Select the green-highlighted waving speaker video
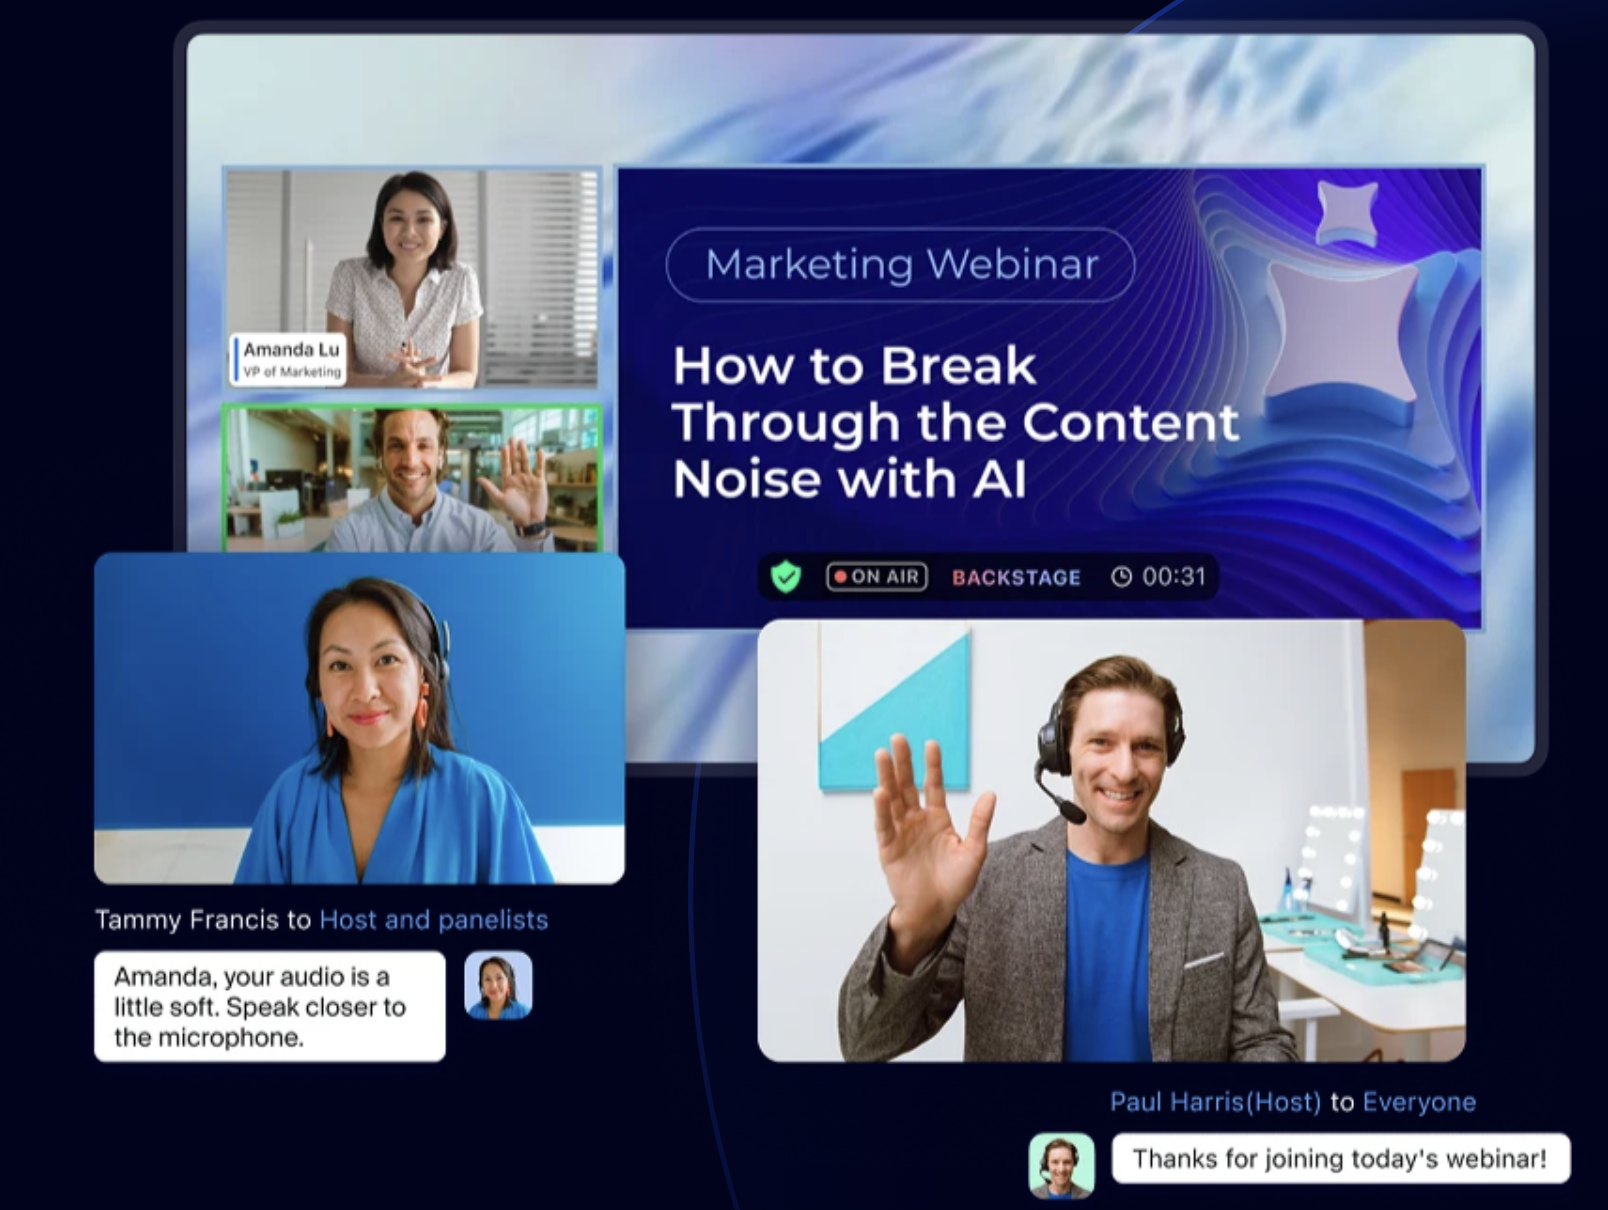 (x=412, y=479)
